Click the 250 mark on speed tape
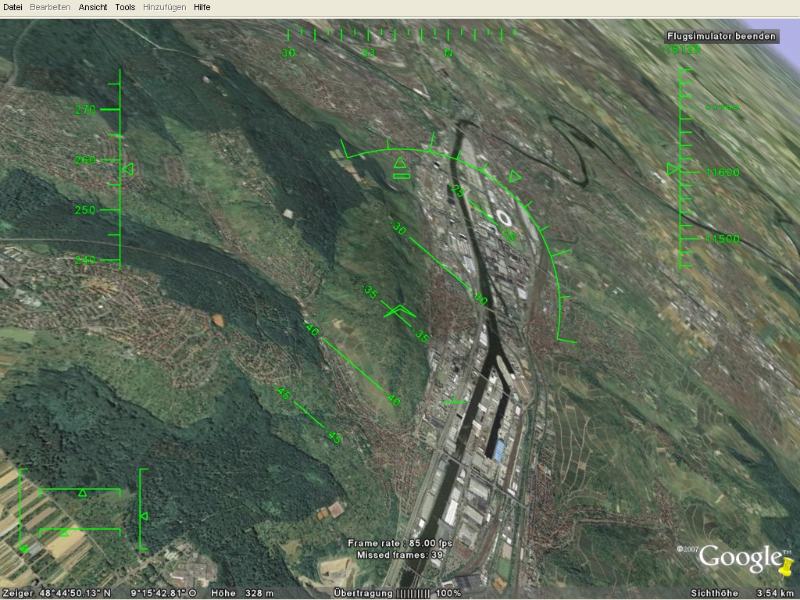Screen dimensions: 800x600 click(85, 210)
